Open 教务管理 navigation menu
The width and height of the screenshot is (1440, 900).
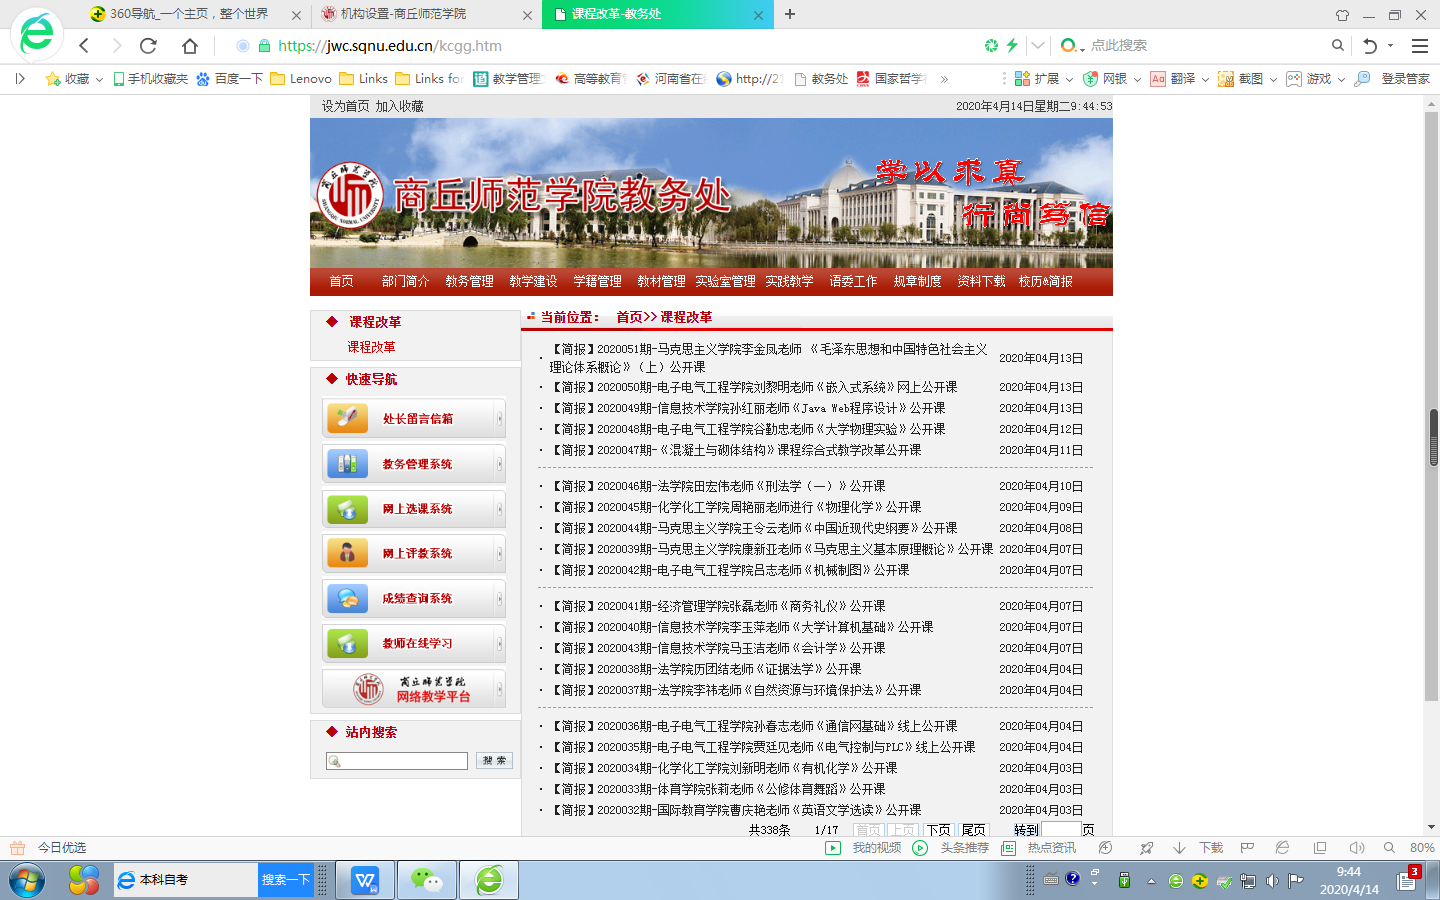click(x=469, y=281)
